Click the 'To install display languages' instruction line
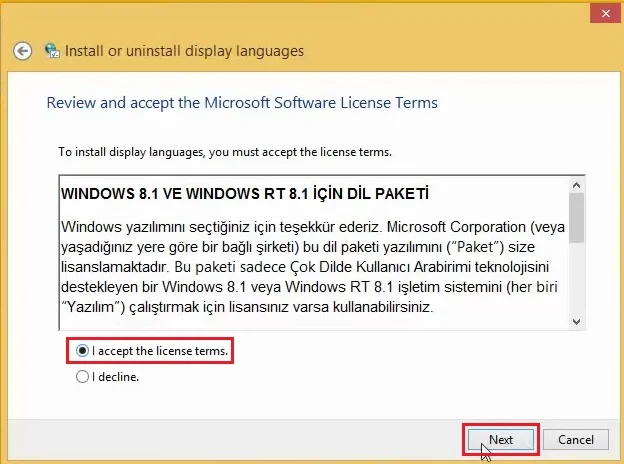Image resolution: width=624 pixels, height=464 pixels. click(225, 152)
